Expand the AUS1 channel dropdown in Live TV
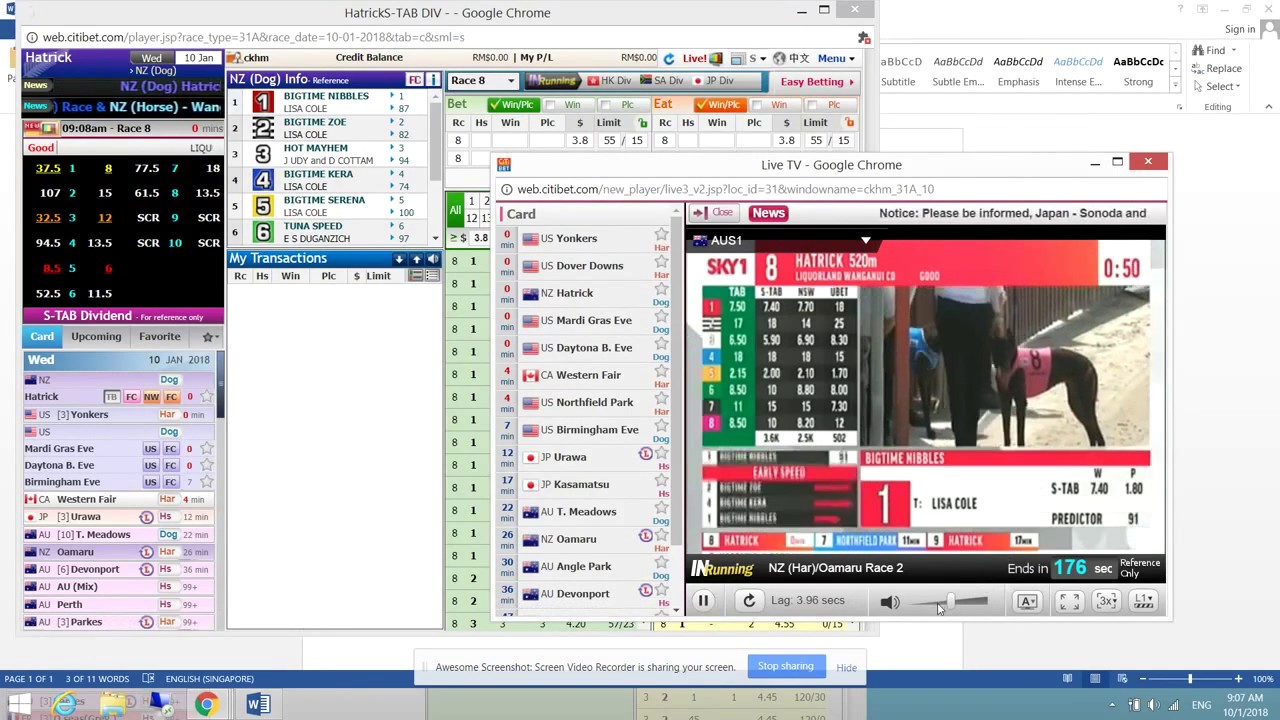The width and height of the screenshot is (1280, 720). (x=866, y=240)
